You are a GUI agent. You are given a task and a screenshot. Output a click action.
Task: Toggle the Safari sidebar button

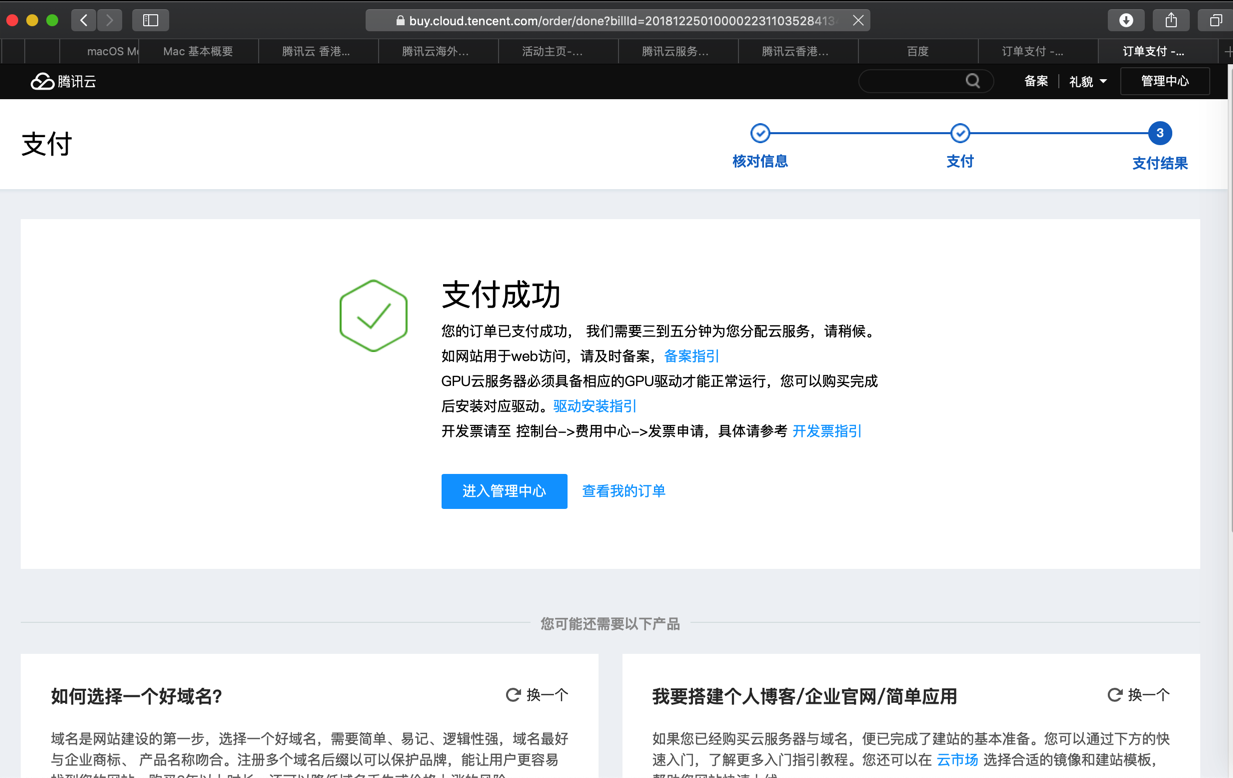(150, 20)
